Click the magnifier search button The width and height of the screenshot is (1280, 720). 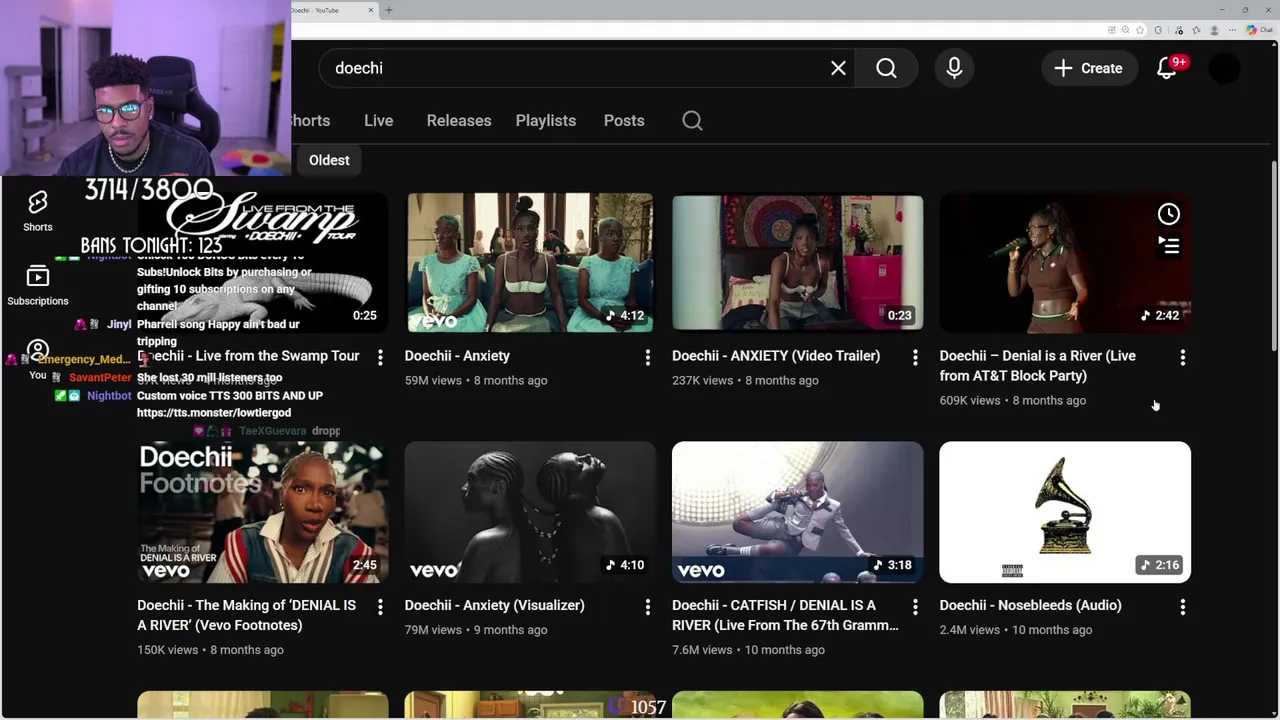pyautogui.click(x=886, y=68)
